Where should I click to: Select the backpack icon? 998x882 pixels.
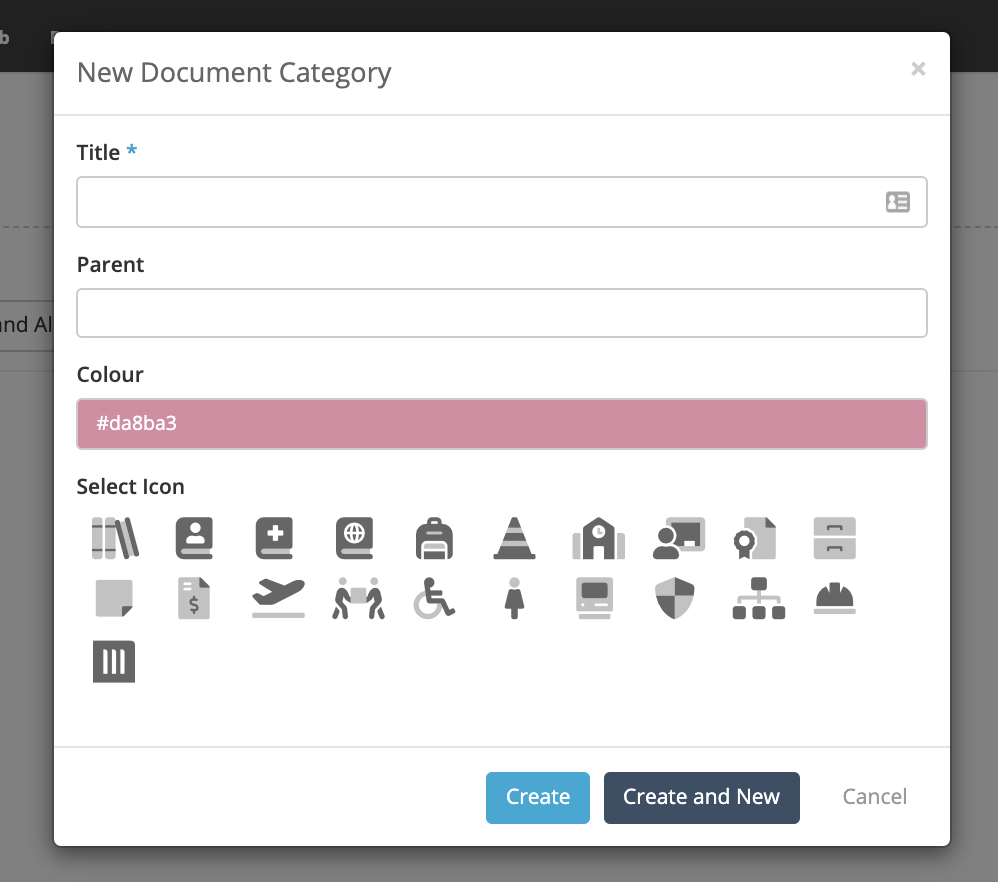pos(434,538)
